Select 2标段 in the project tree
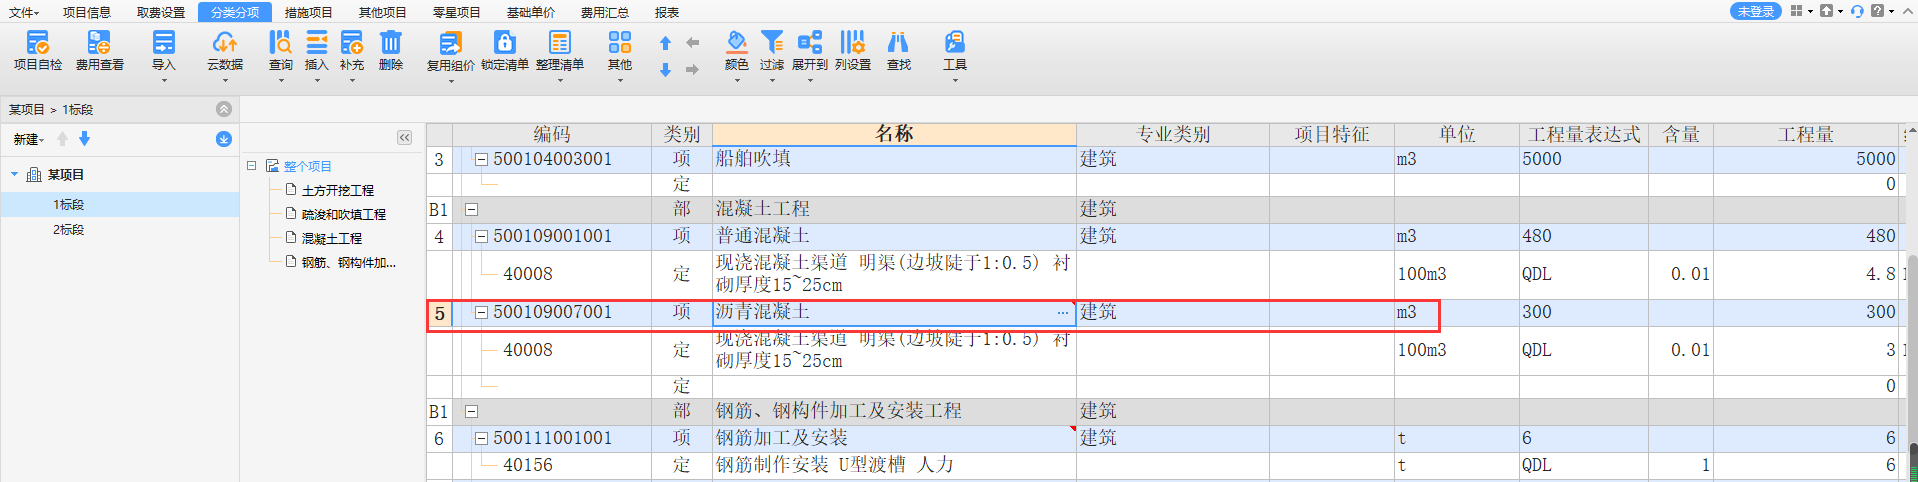The width and height of the screenshot is (1918, 482). (69, 230)
